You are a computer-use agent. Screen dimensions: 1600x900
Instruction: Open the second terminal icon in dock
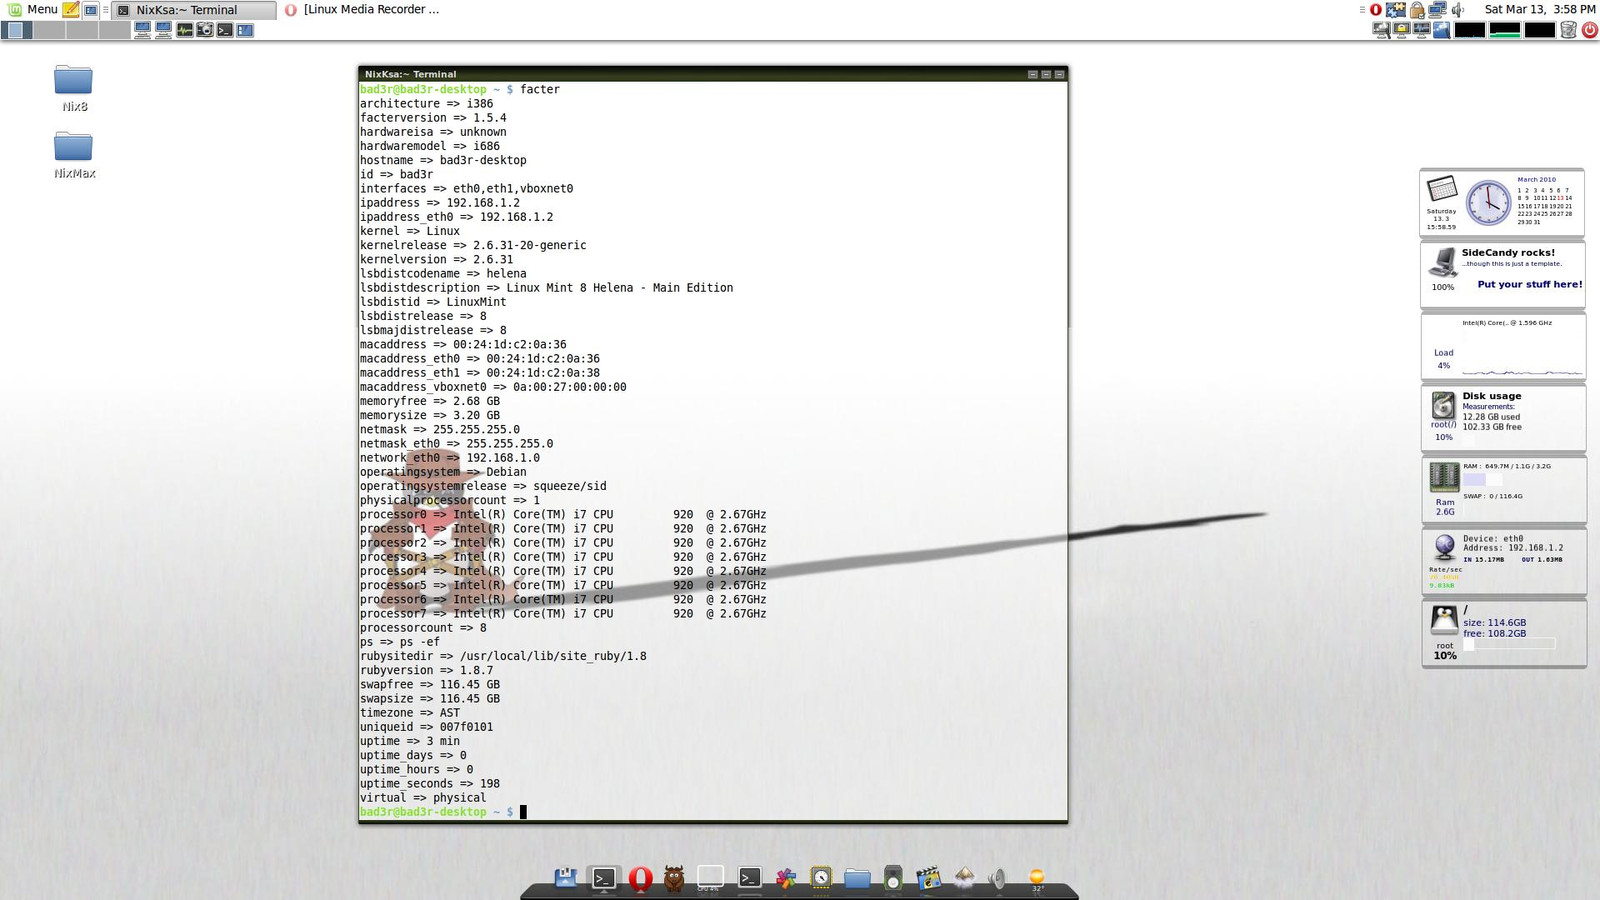(749, 877)
